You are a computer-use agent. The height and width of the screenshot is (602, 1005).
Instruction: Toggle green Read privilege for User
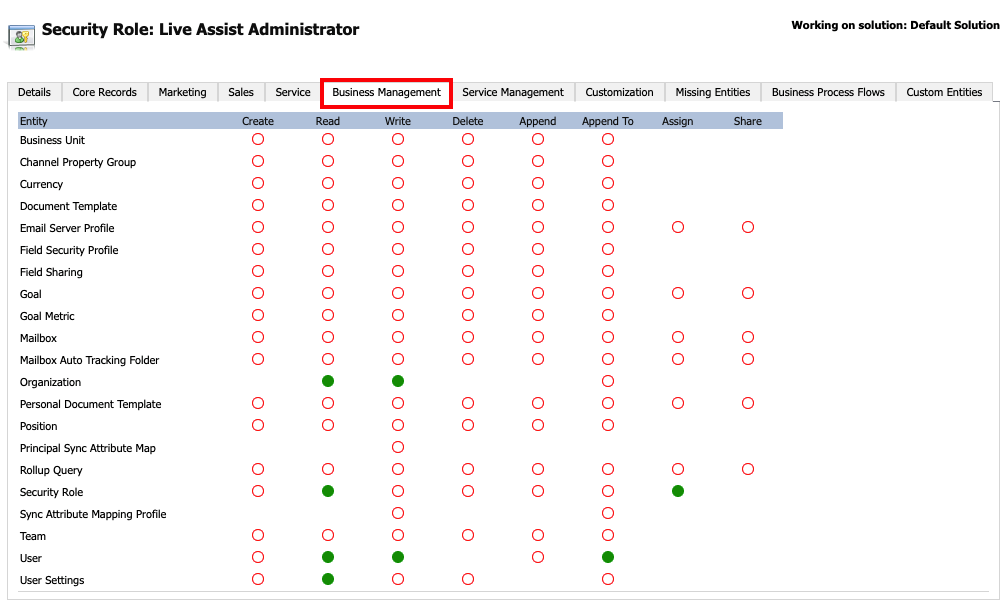(x=328, y=558)
